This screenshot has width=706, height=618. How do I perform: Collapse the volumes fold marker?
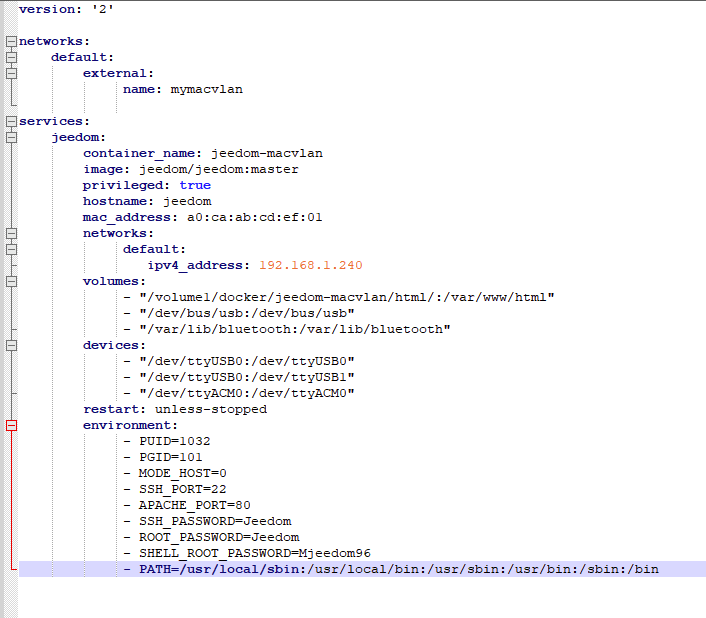click(12, 281)
